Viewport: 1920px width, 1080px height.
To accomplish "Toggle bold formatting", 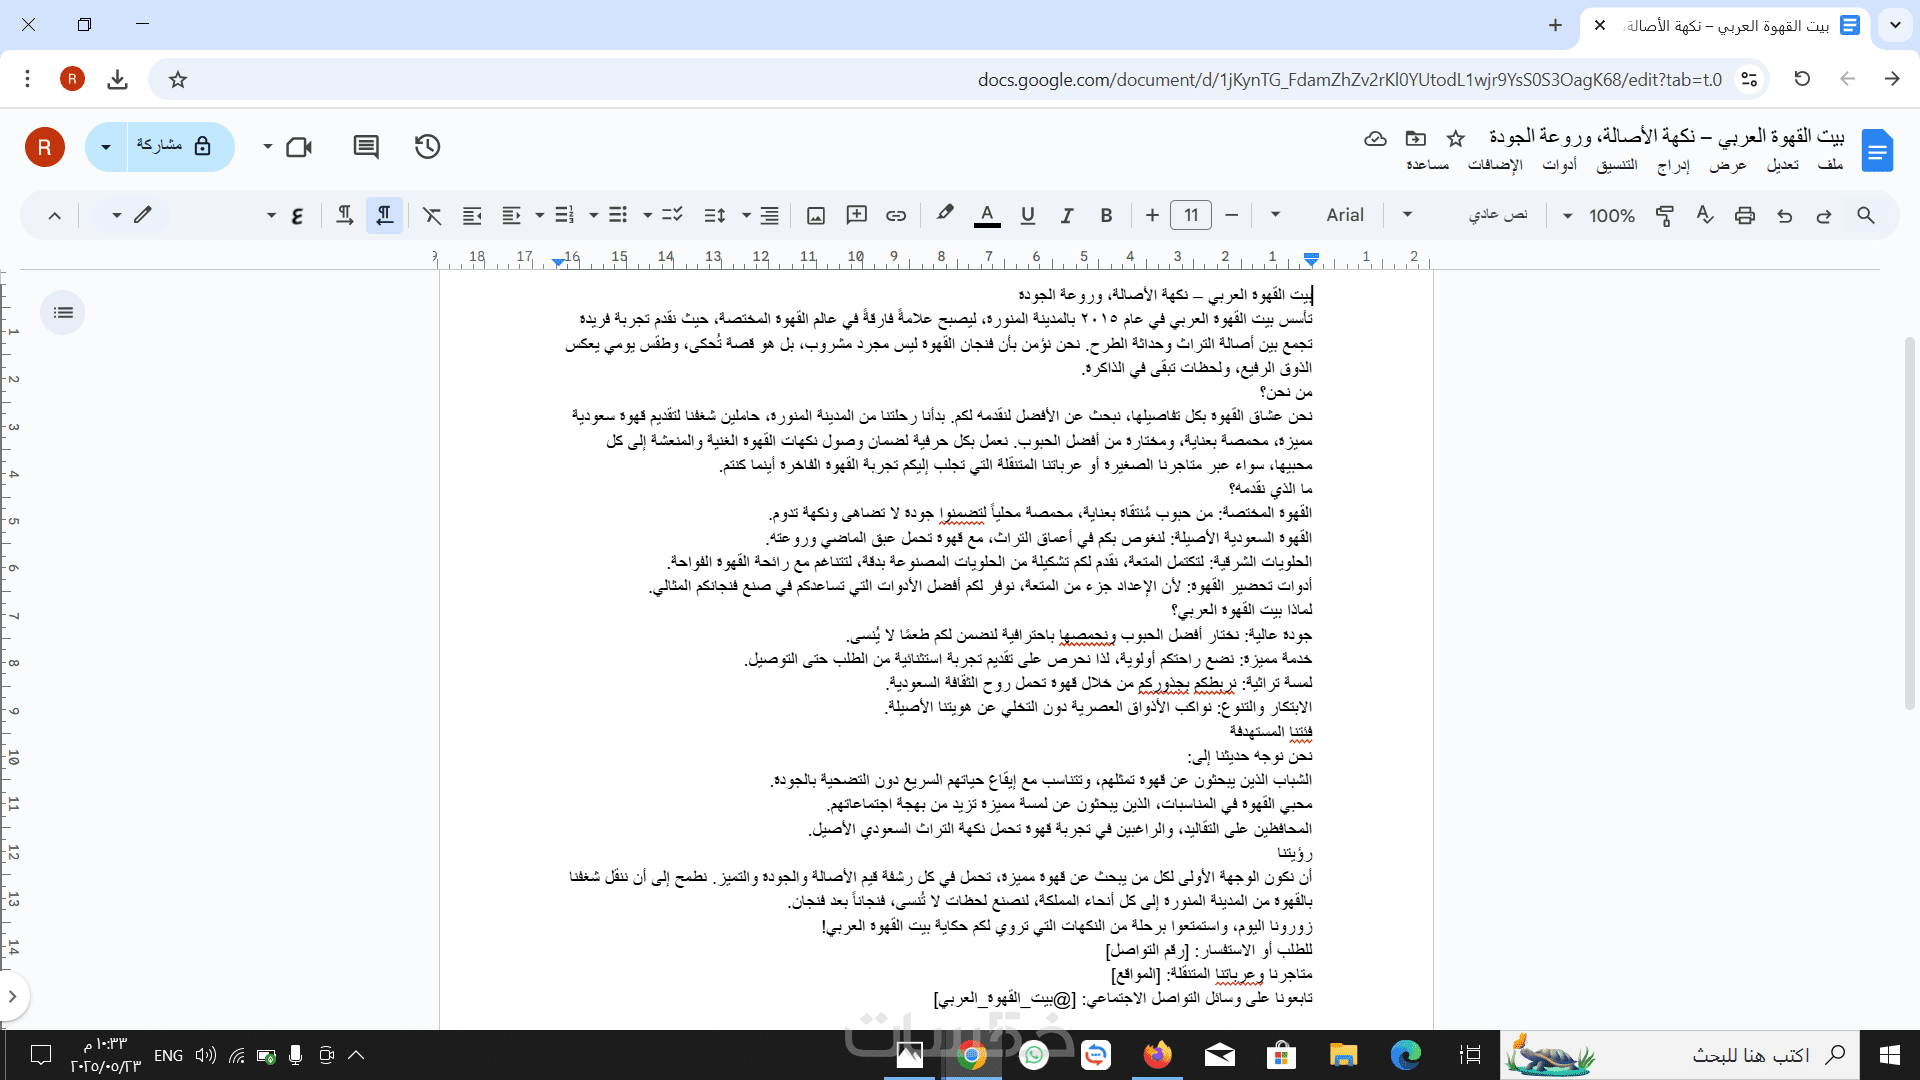I will [x=1106, y=215].
